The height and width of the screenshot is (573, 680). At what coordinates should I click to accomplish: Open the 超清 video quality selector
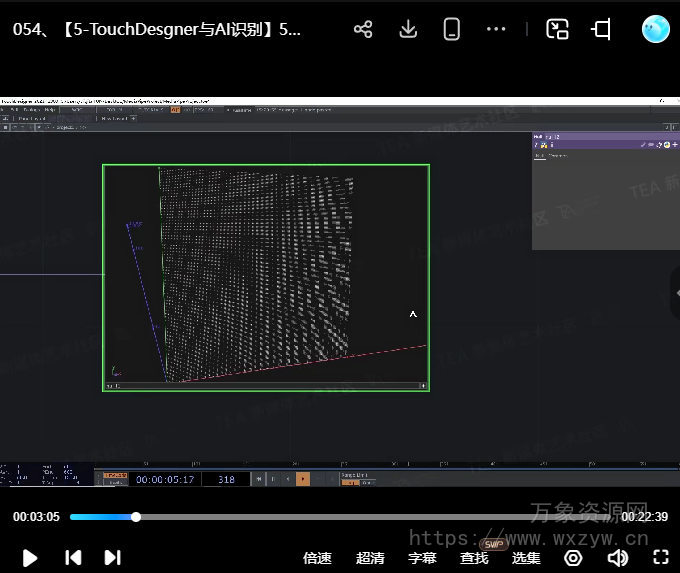tap(370, 558)
